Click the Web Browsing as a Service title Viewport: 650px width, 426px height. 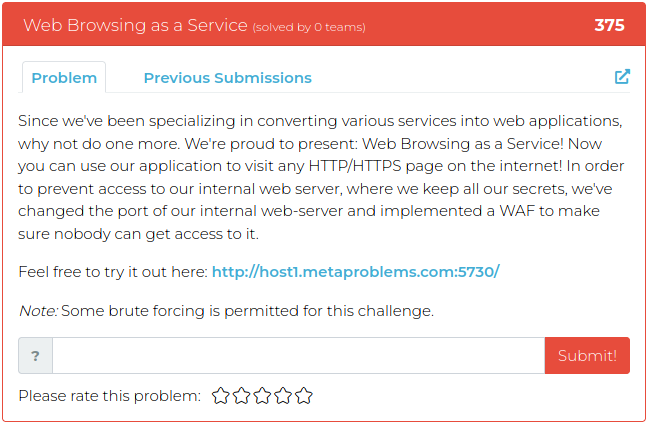pos(135,25)
